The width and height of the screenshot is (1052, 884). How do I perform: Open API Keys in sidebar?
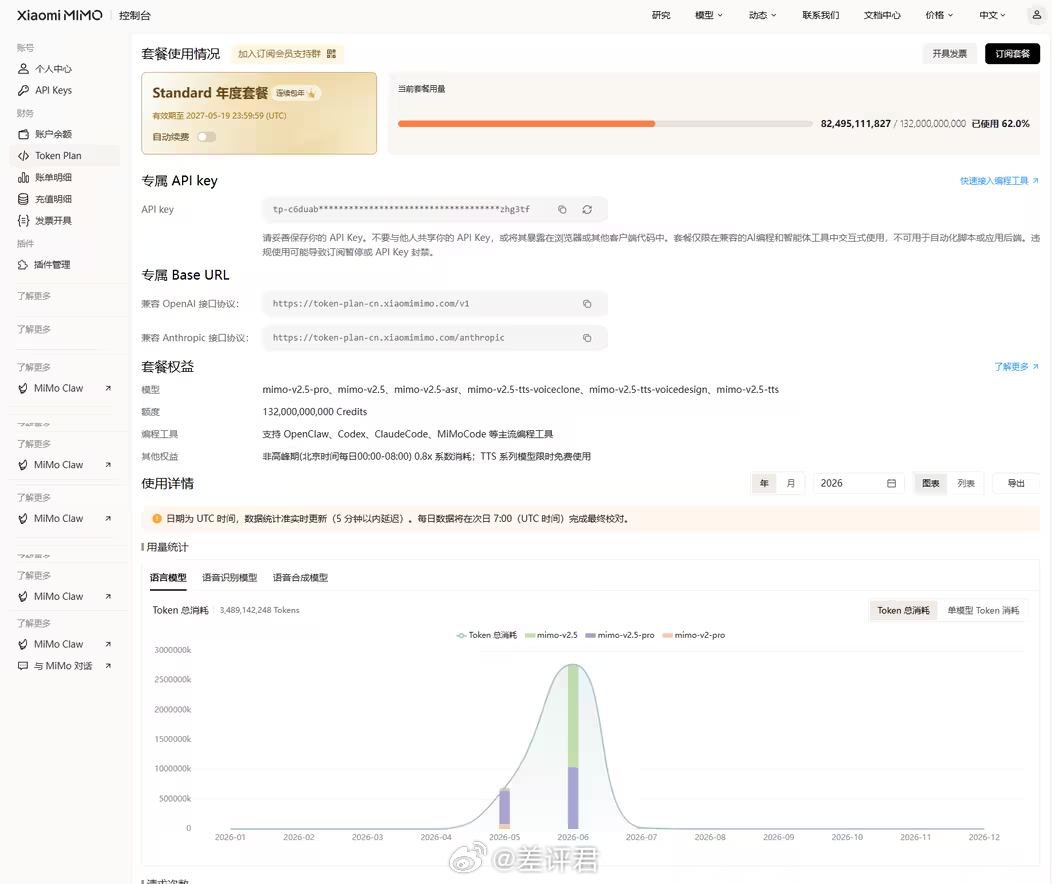coord(53,91)
